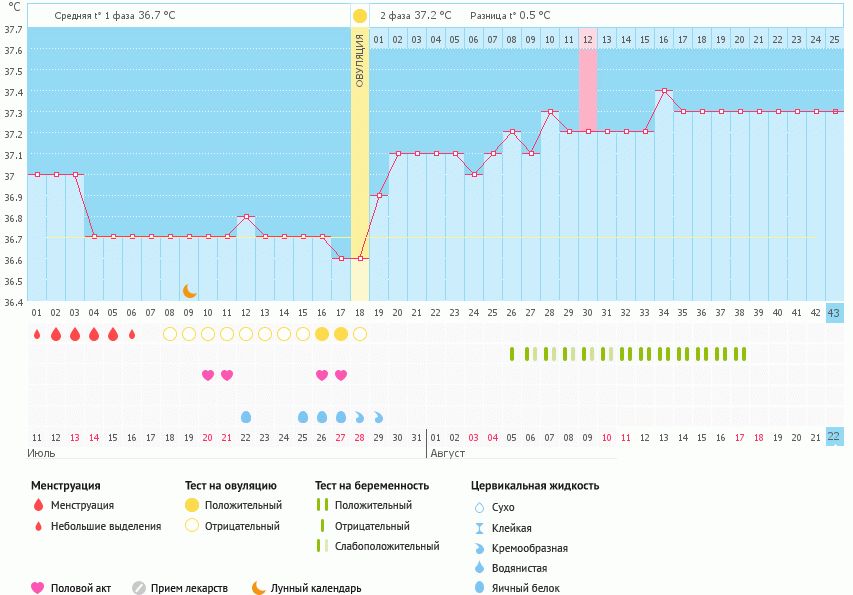Image resolution: width=853 pixels, height=595 pixels.
Task: Click the menstruation drop on cycle day 01
Action: (x=36, y=334)
